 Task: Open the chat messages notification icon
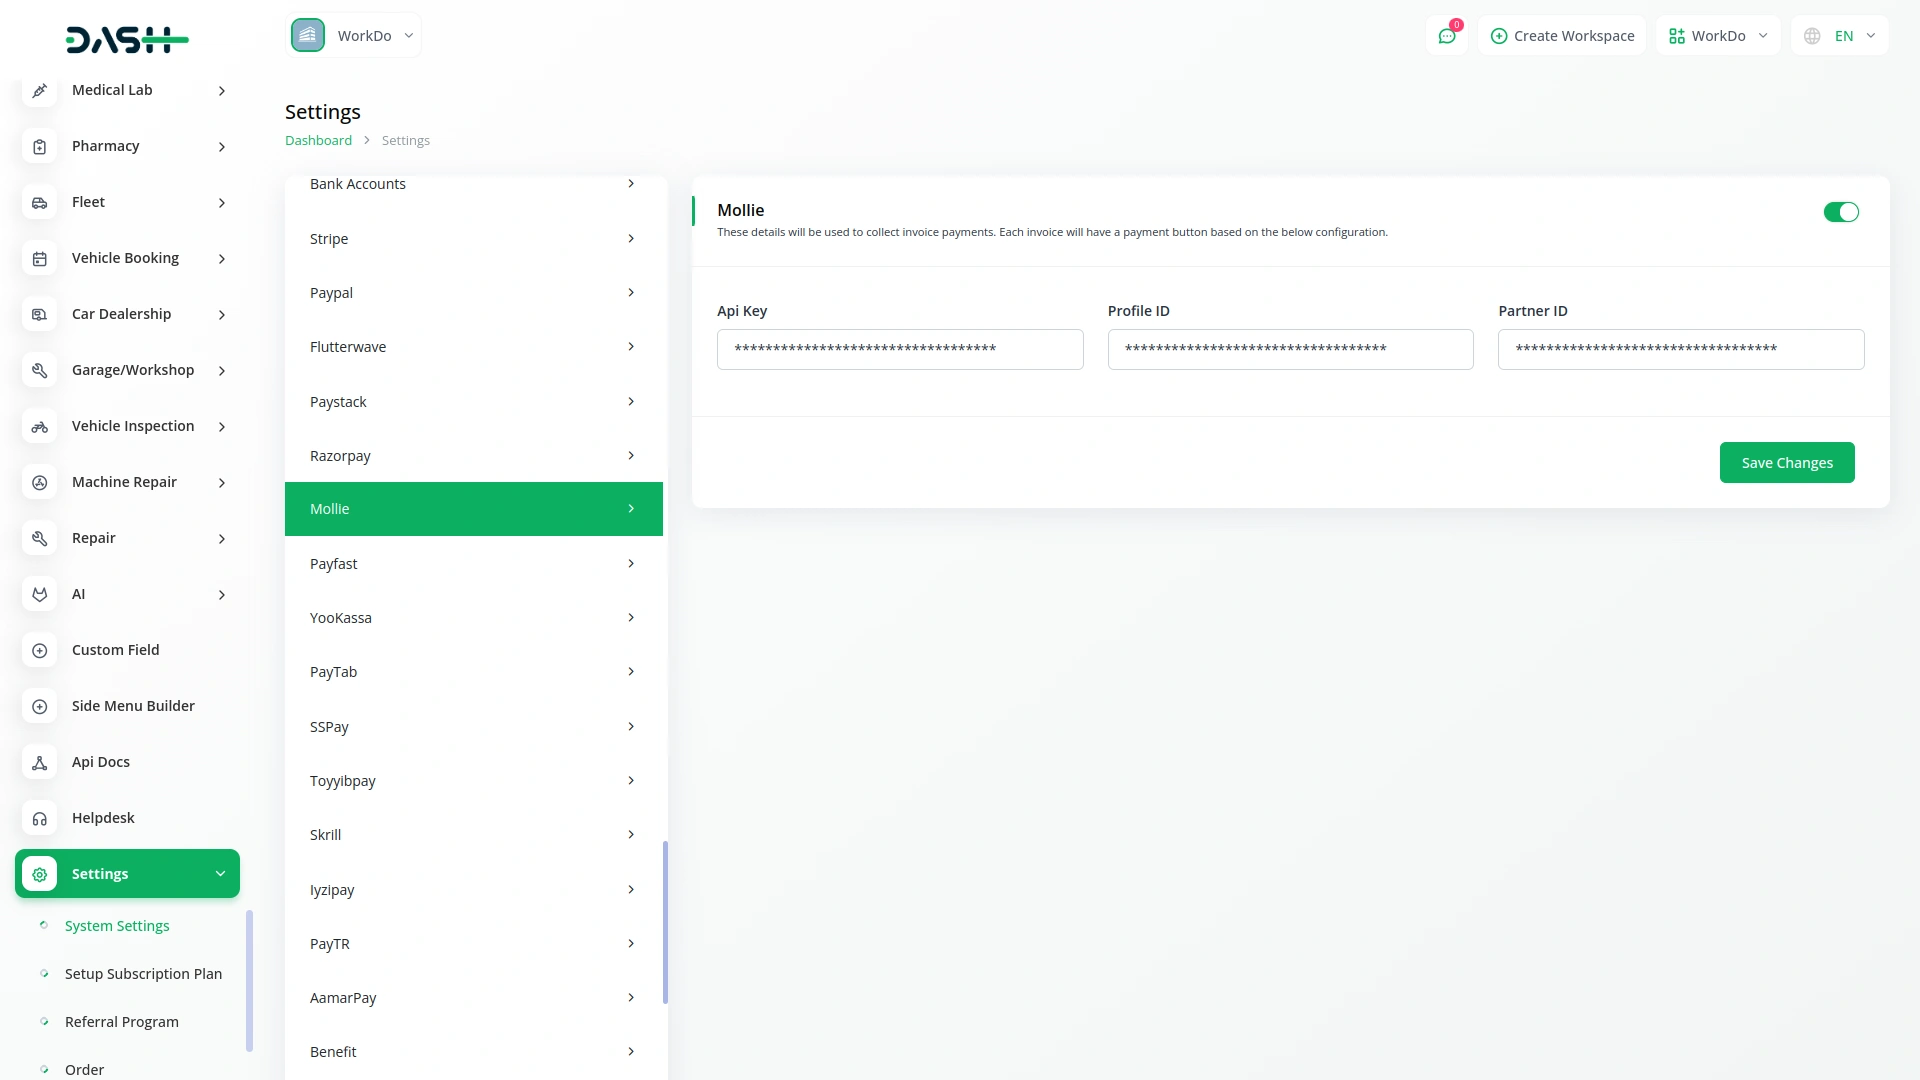1446,36
